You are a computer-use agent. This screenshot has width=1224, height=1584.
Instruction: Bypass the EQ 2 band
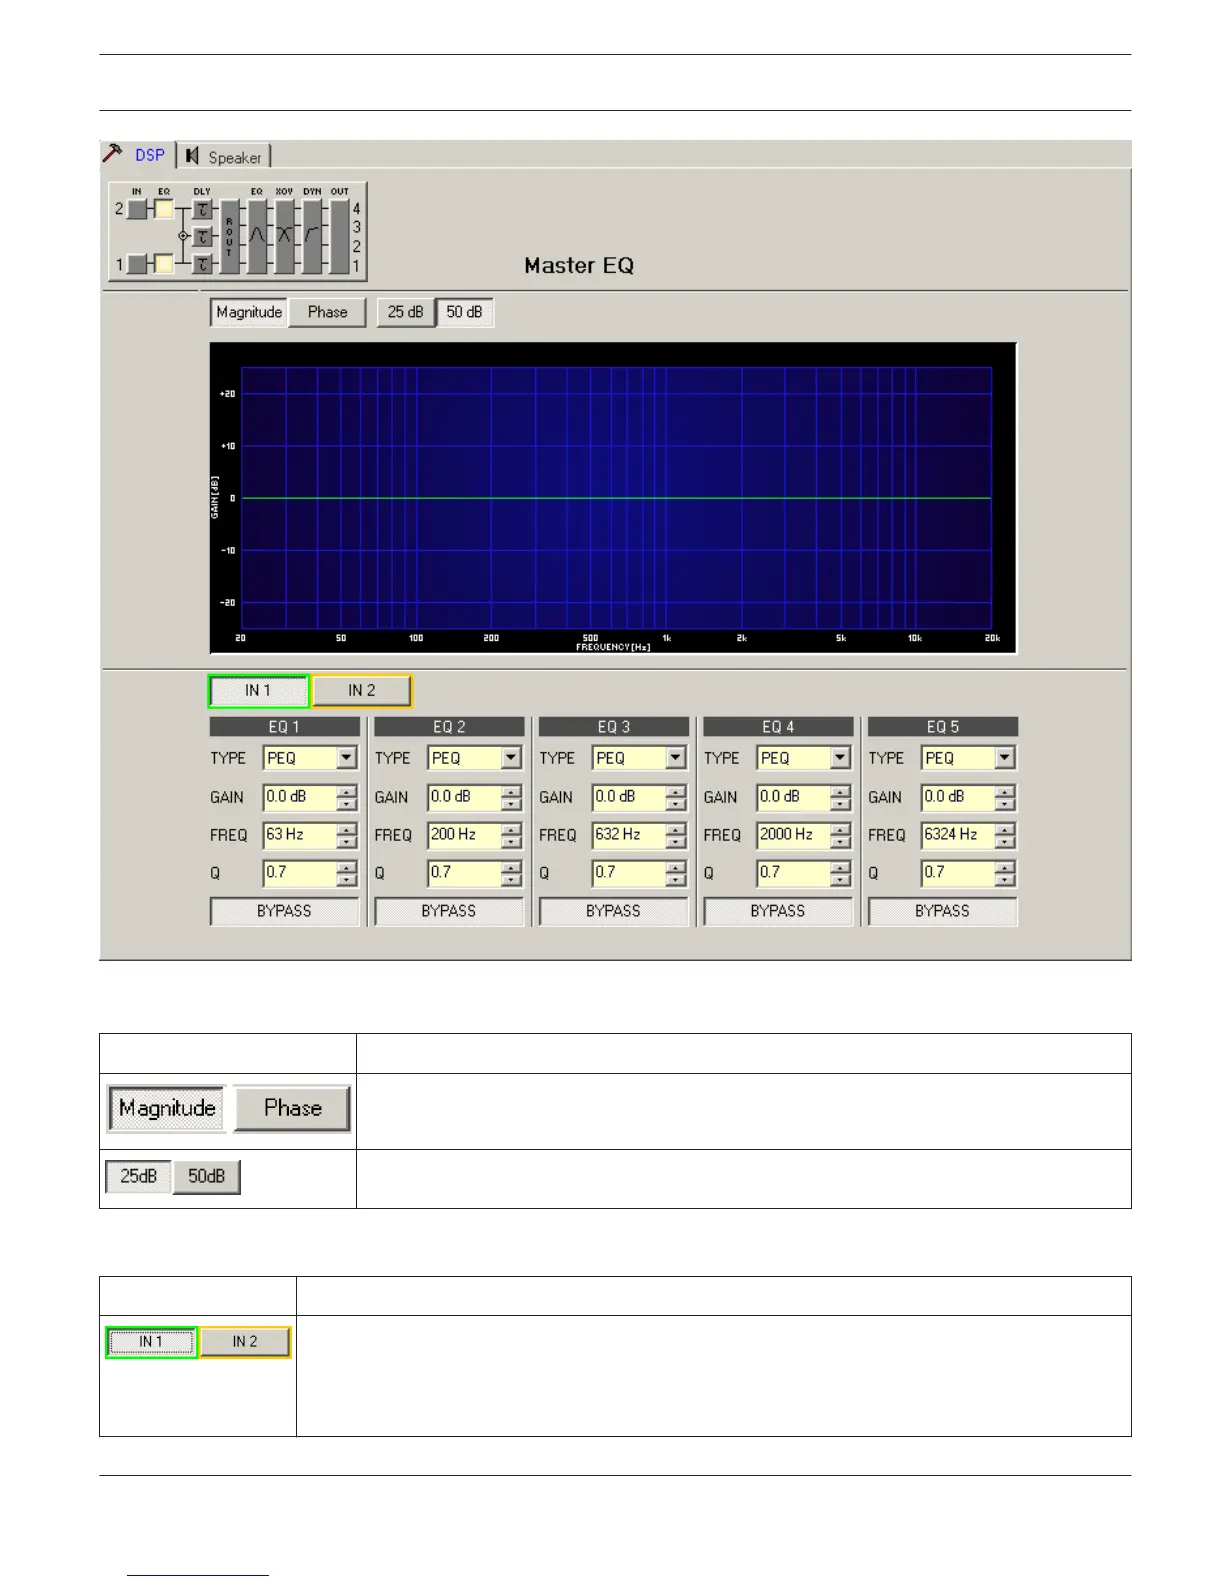[449, 911]
